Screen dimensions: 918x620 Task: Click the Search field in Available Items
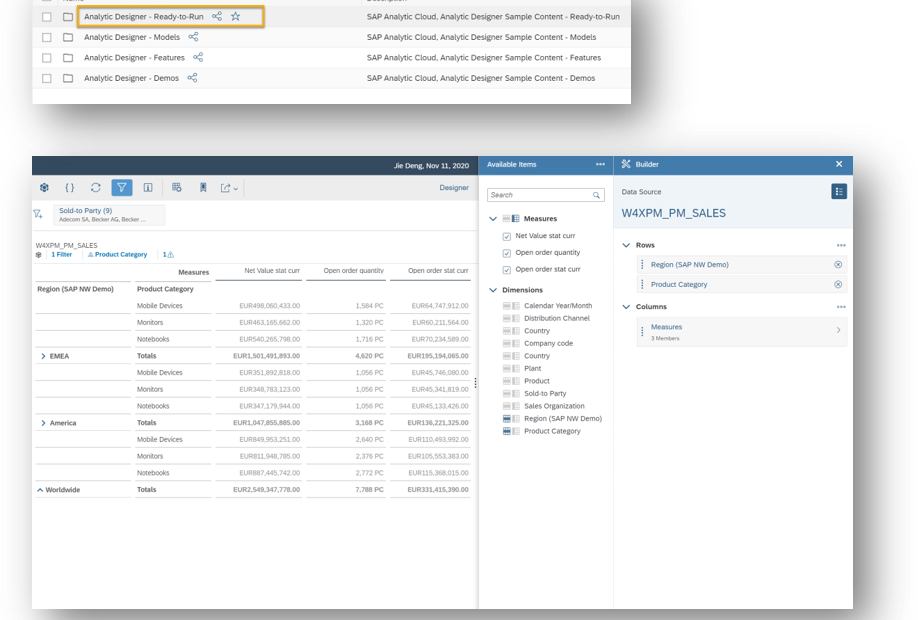546,195
